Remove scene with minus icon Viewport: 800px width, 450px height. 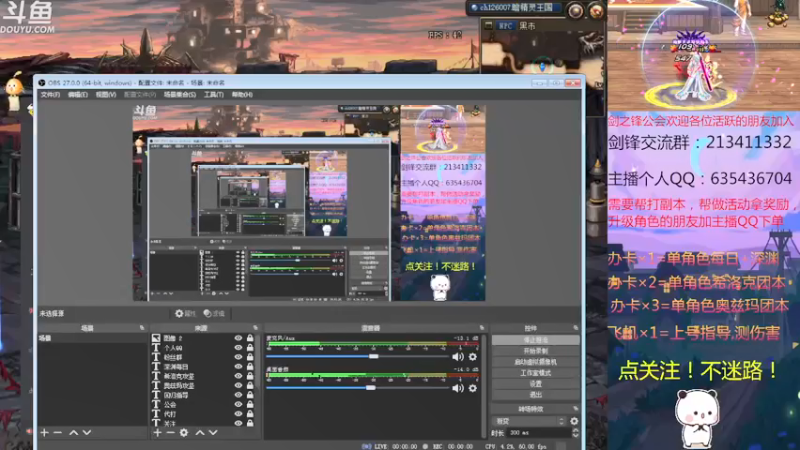point(58,433)
